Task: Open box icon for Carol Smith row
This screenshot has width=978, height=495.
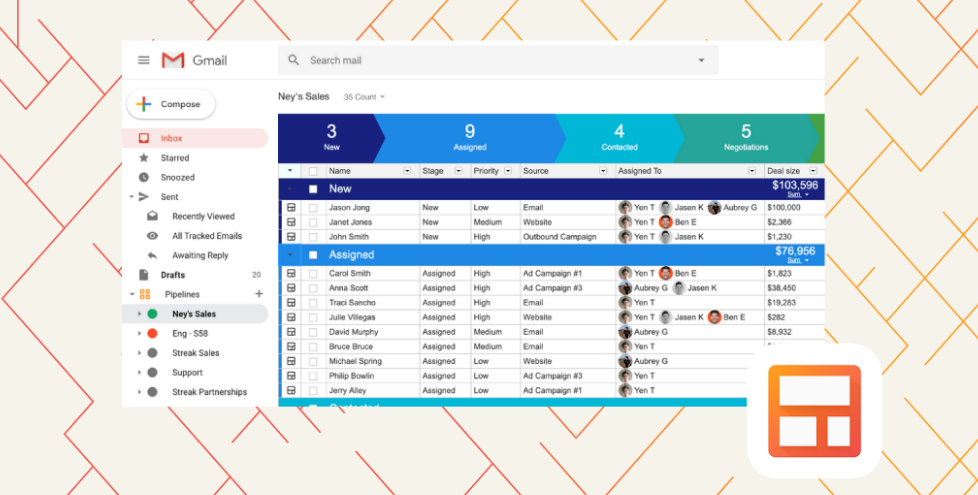Action: pos(291,273)
